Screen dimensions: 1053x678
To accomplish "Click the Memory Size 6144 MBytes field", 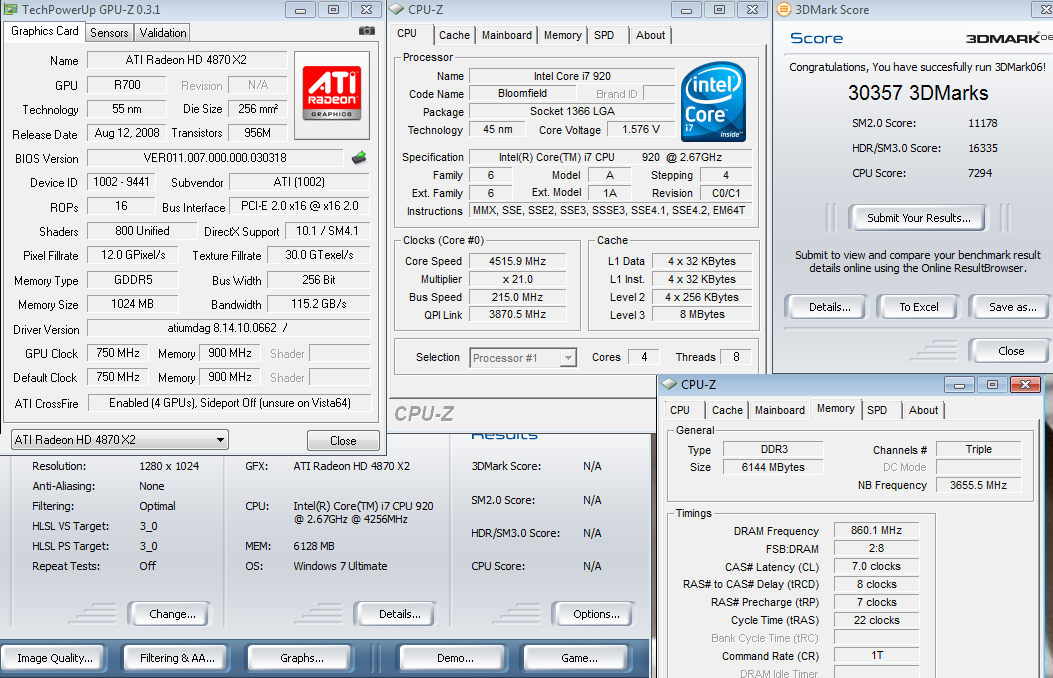I will (772, 467).
